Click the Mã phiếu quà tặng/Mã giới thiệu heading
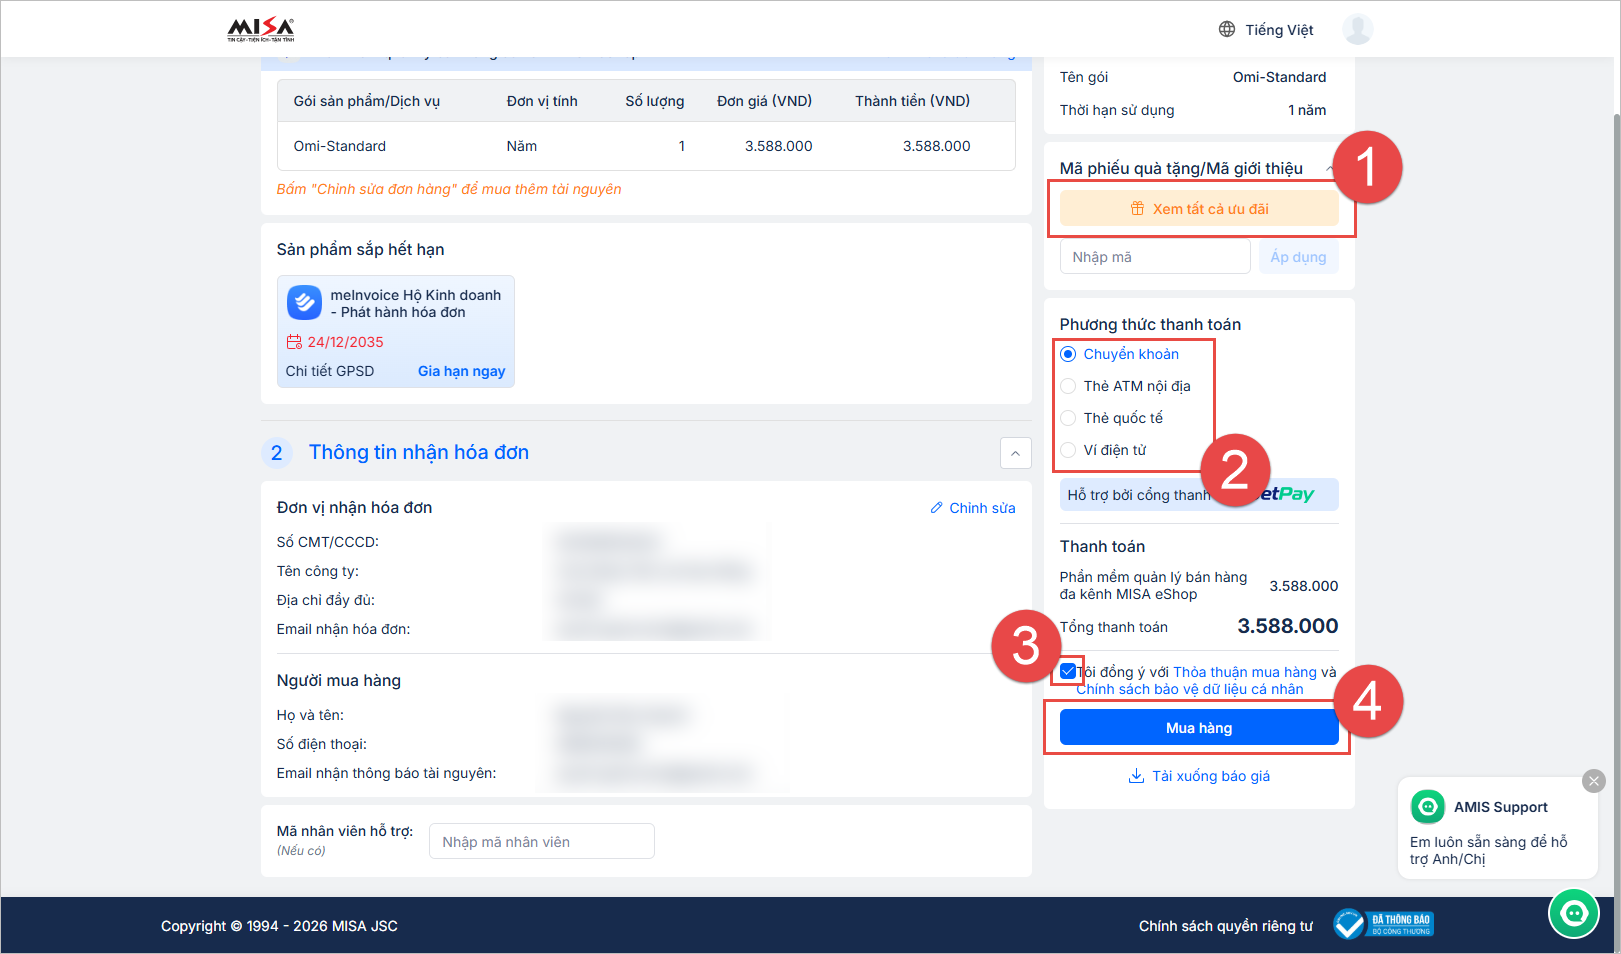Image resolution: width=1621 pixels, height=954 pixels. click(1181, 168)
